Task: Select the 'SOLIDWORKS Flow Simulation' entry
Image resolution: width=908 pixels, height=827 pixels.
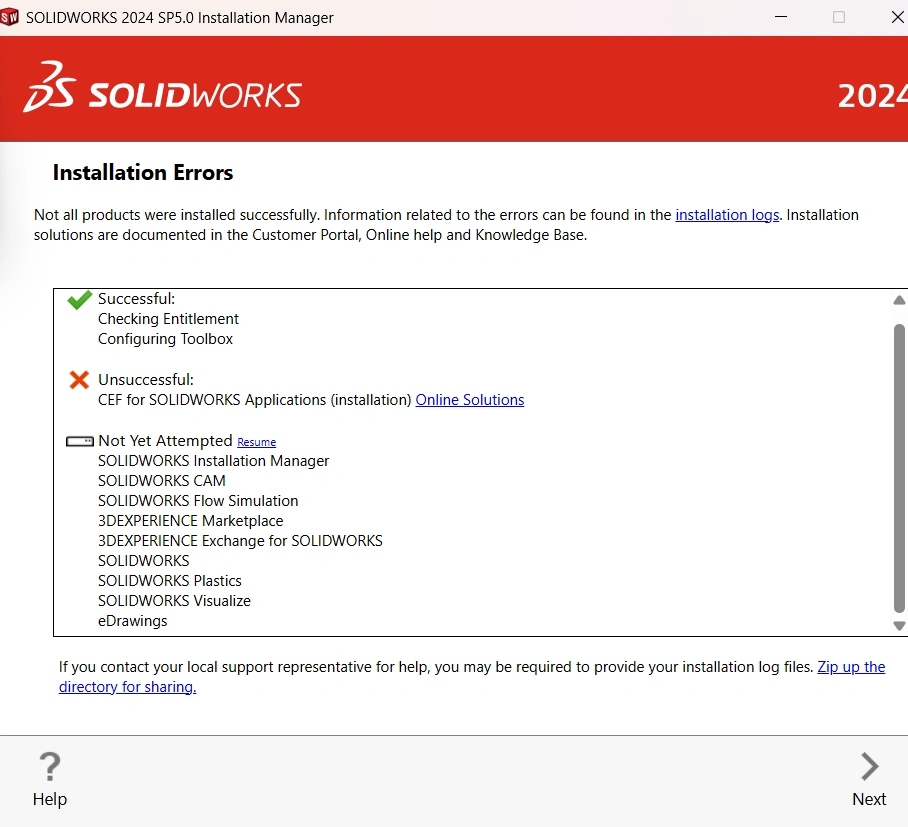Action: (198, 501)
